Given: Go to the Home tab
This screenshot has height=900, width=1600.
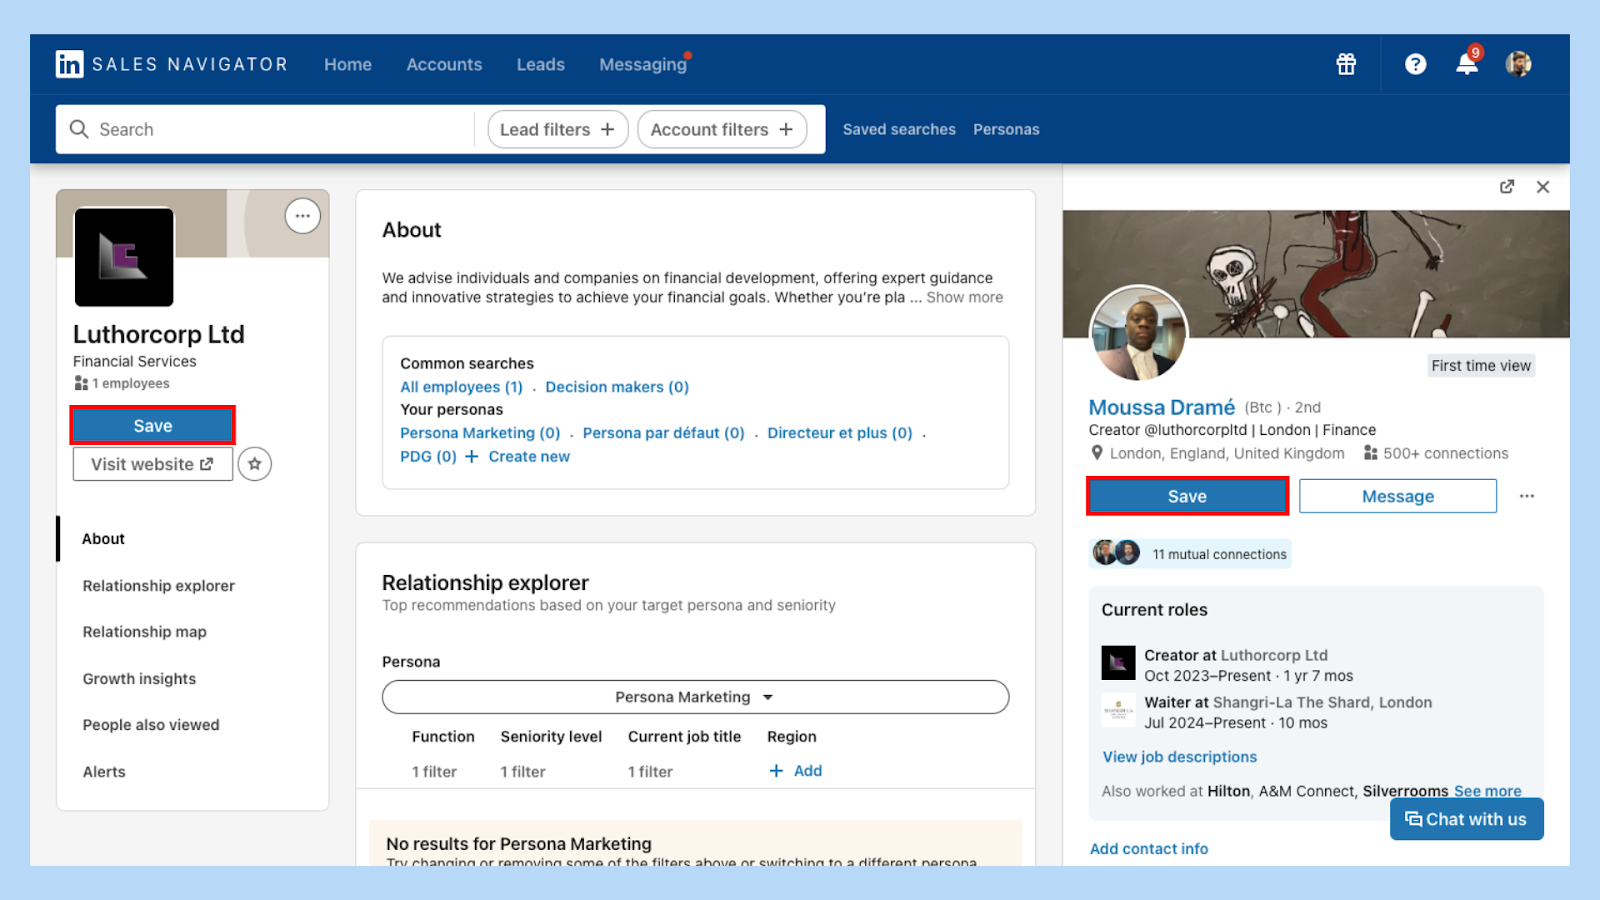Looking at the screenshot, I should coord(348,64).
